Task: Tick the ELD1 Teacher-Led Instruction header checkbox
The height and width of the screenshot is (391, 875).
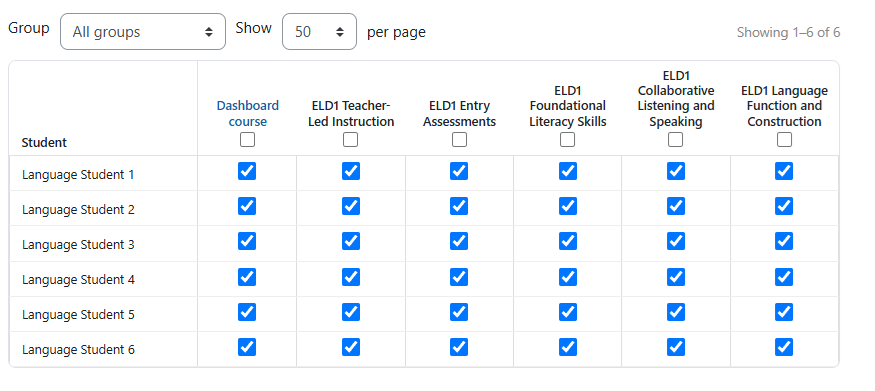Action: tap(350, 139)
